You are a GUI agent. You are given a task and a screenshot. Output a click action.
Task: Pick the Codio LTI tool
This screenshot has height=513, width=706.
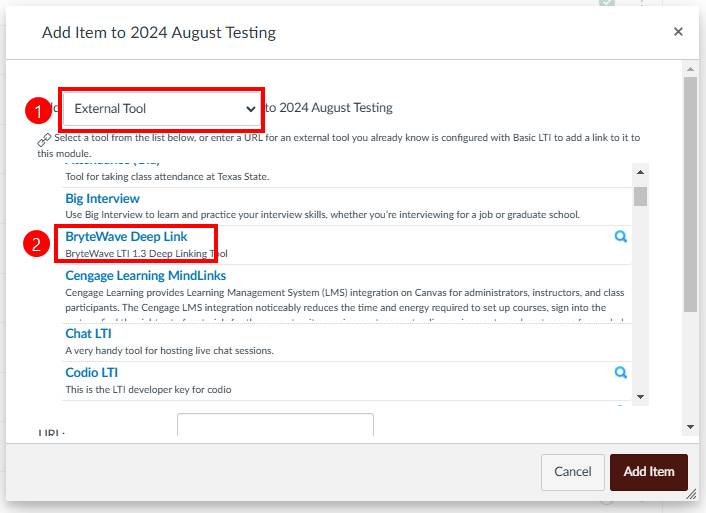(x=92, y=373)
